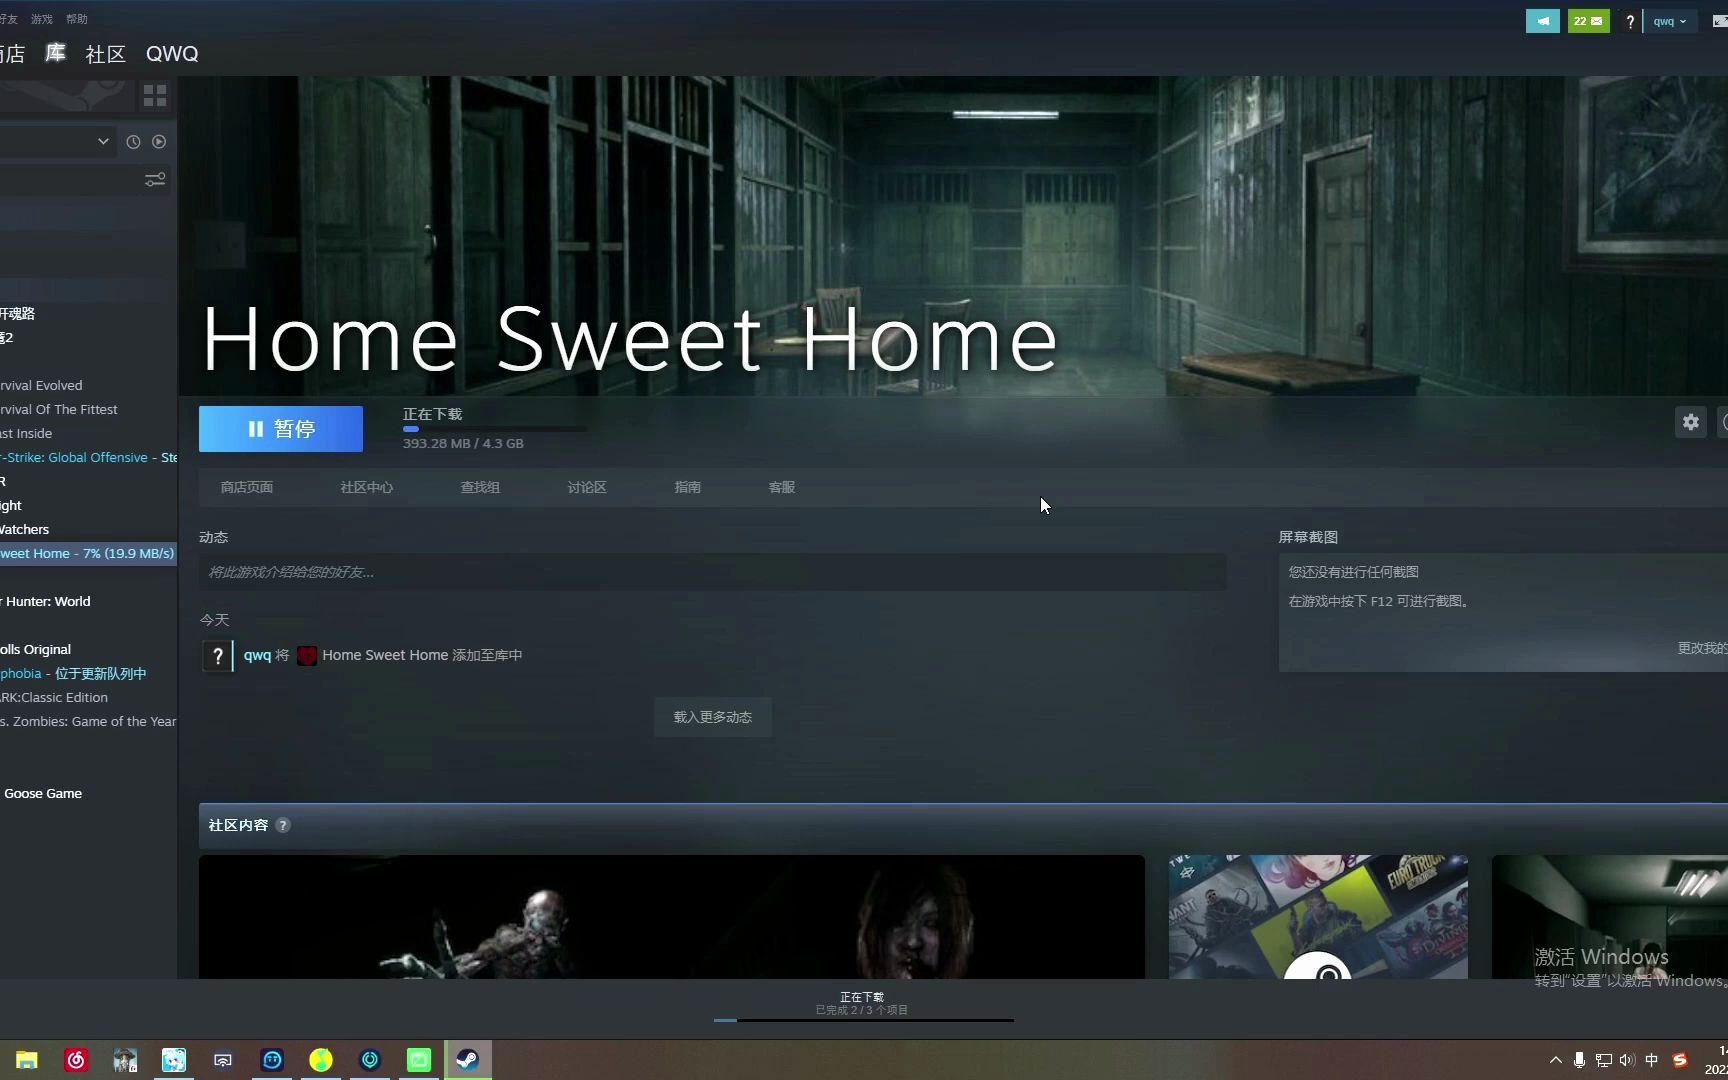Switch library to grid view icon

point(155,96)
